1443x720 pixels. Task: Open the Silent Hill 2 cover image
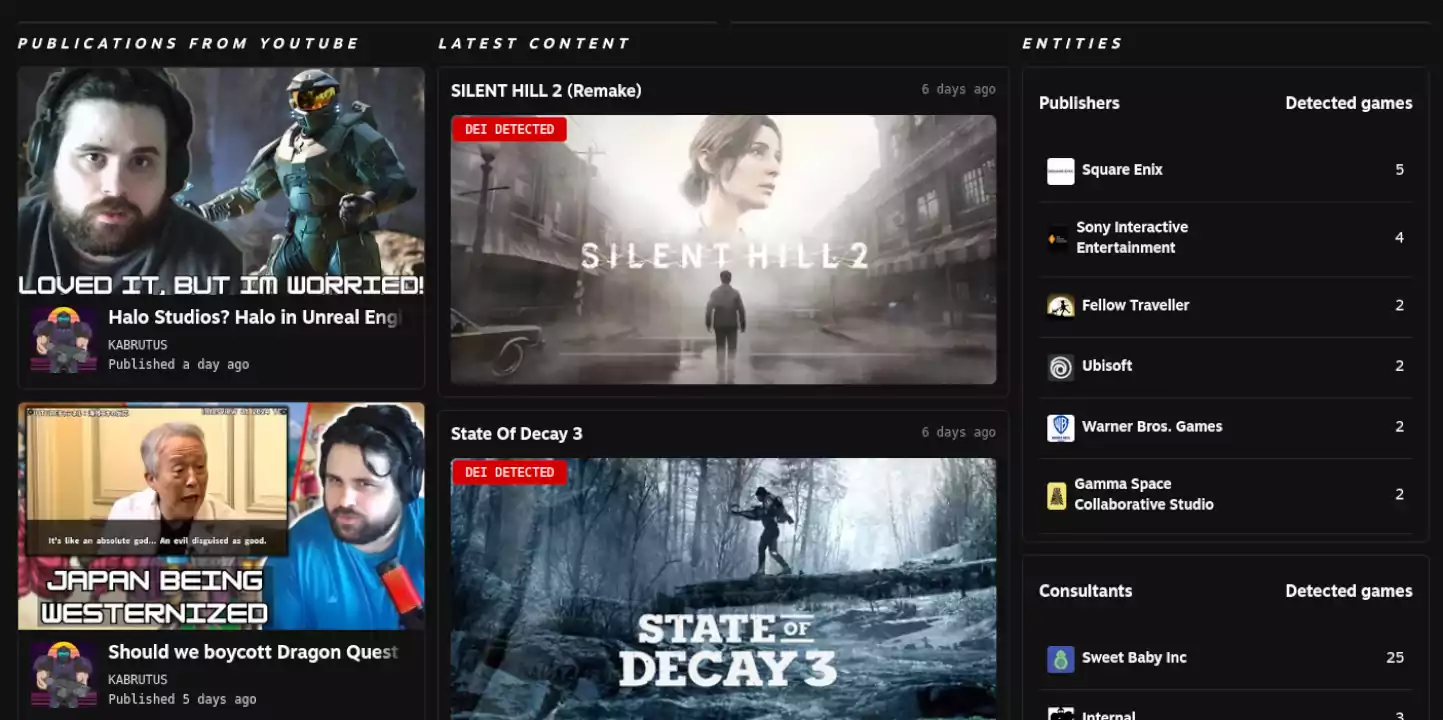coord(723,250)
